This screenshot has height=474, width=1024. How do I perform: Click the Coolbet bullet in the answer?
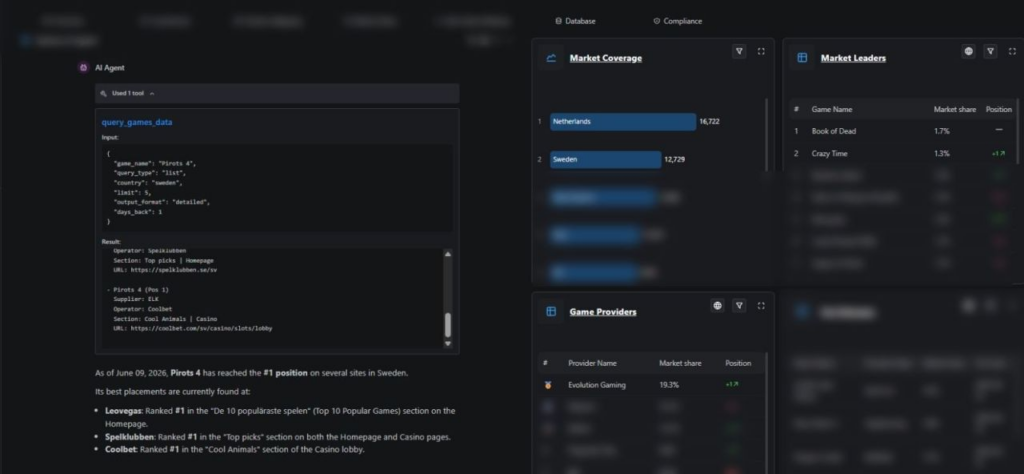[234, 449]
